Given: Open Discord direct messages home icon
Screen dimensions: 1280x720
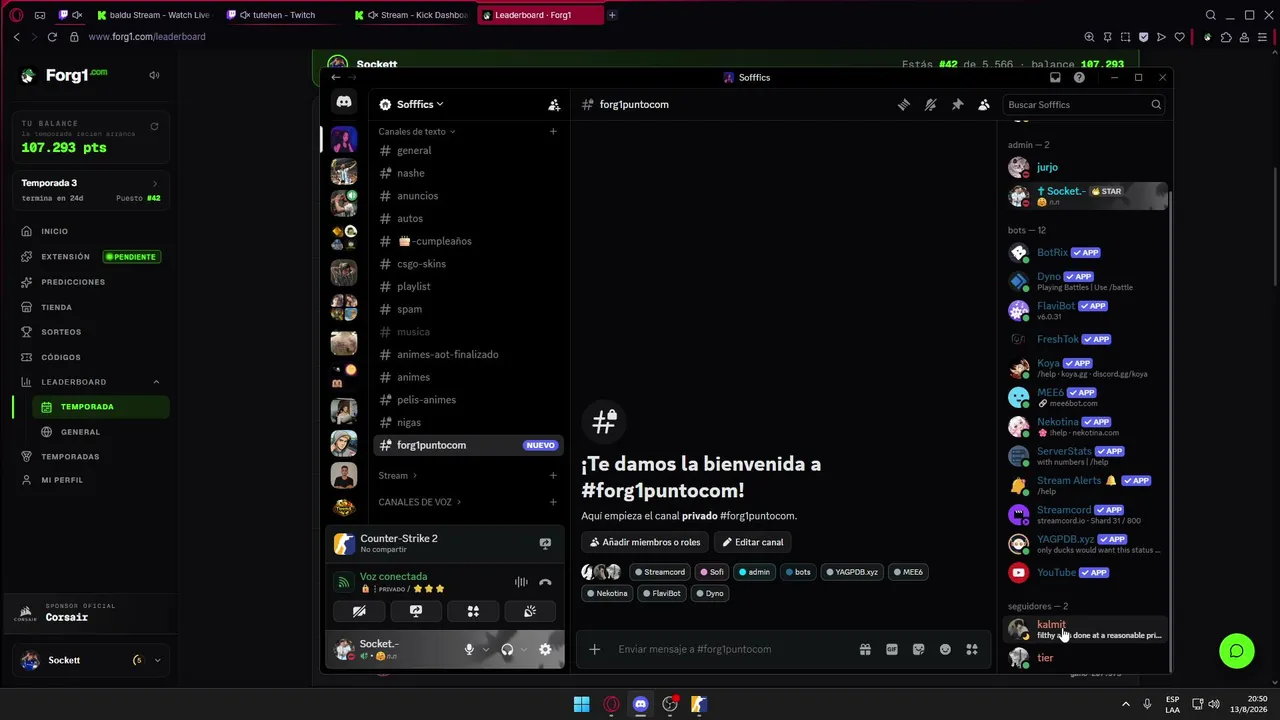Looking at the screenshot, I should pyautogui.click(x=344, y=103).
